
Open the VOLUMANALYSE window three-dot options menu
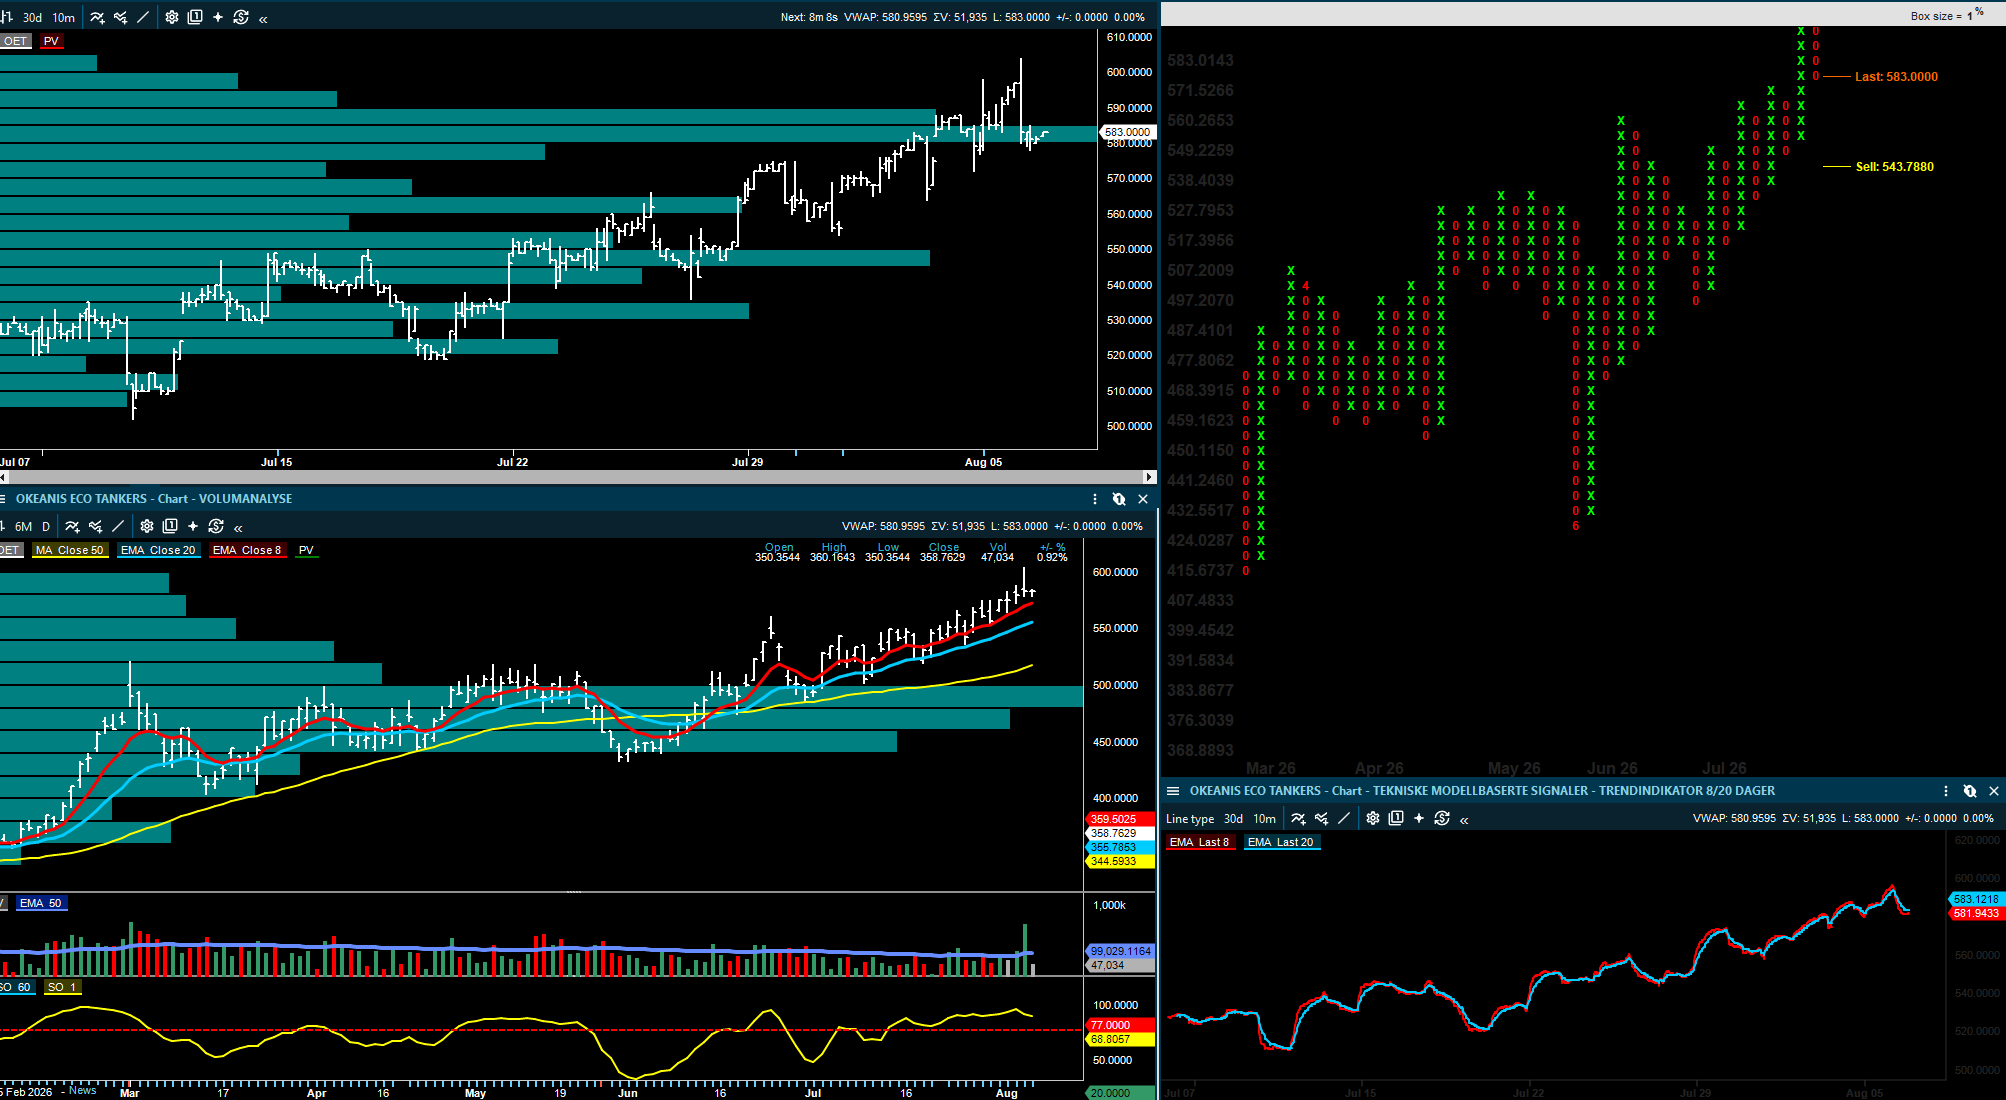click(x=1095, y=499)
